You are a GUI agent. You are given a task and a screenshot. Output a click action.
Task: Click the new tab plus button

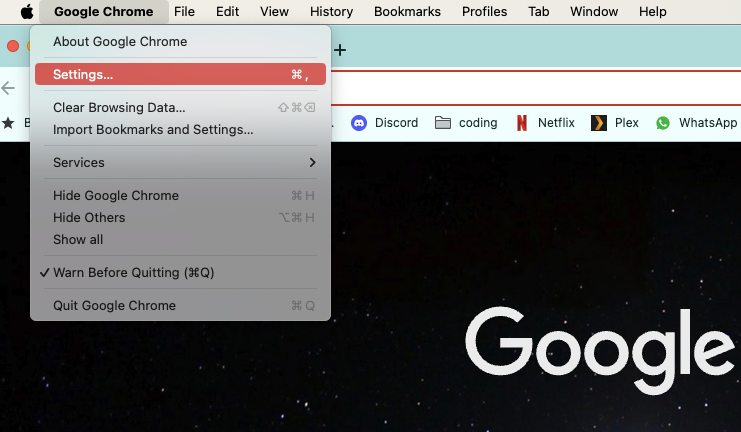point(340,50)
